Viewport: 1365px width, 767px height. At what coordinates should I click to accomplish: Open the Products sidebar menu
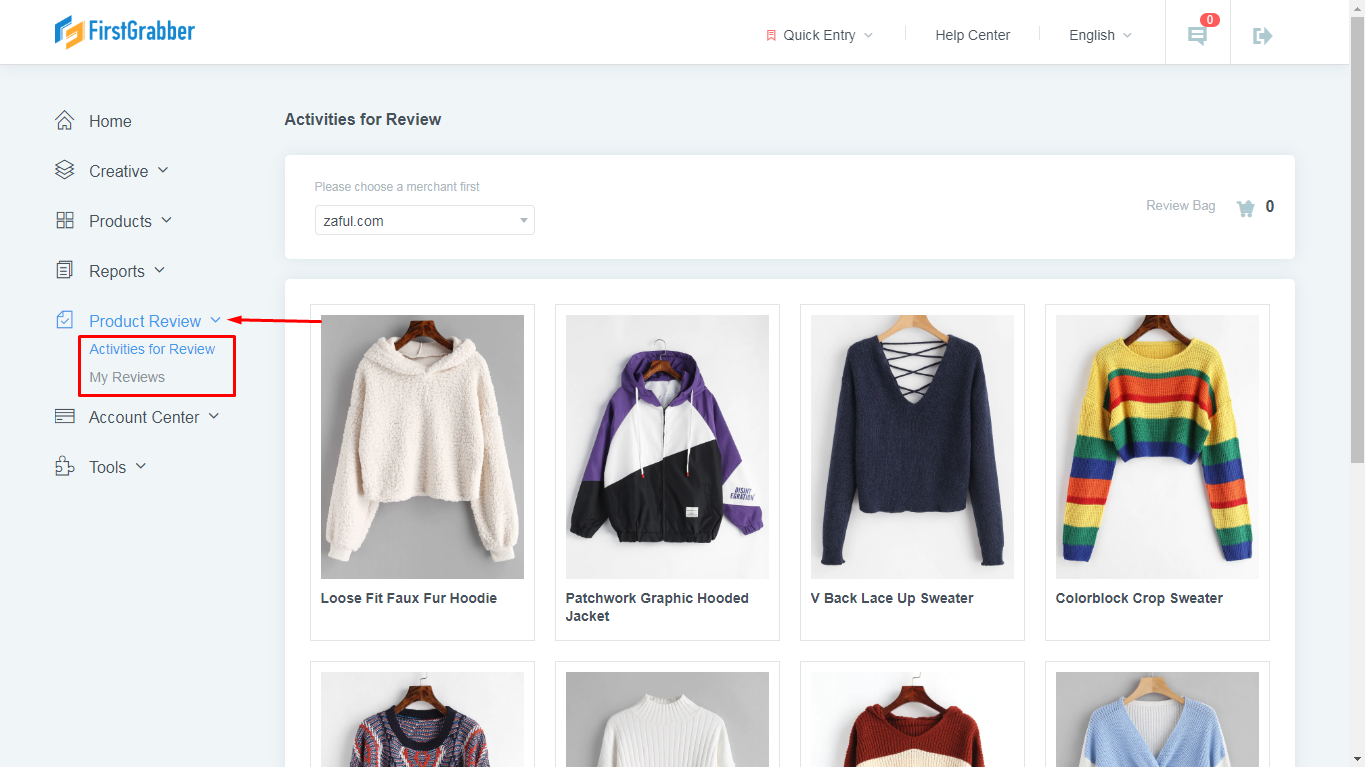pos(120,221)
